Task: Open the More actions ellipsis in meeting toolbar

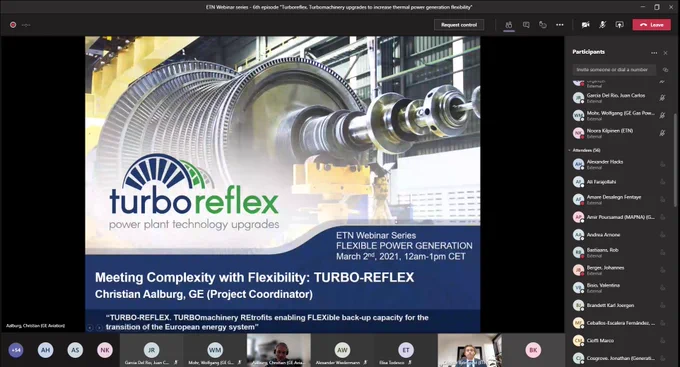Action: coord(560,25)
